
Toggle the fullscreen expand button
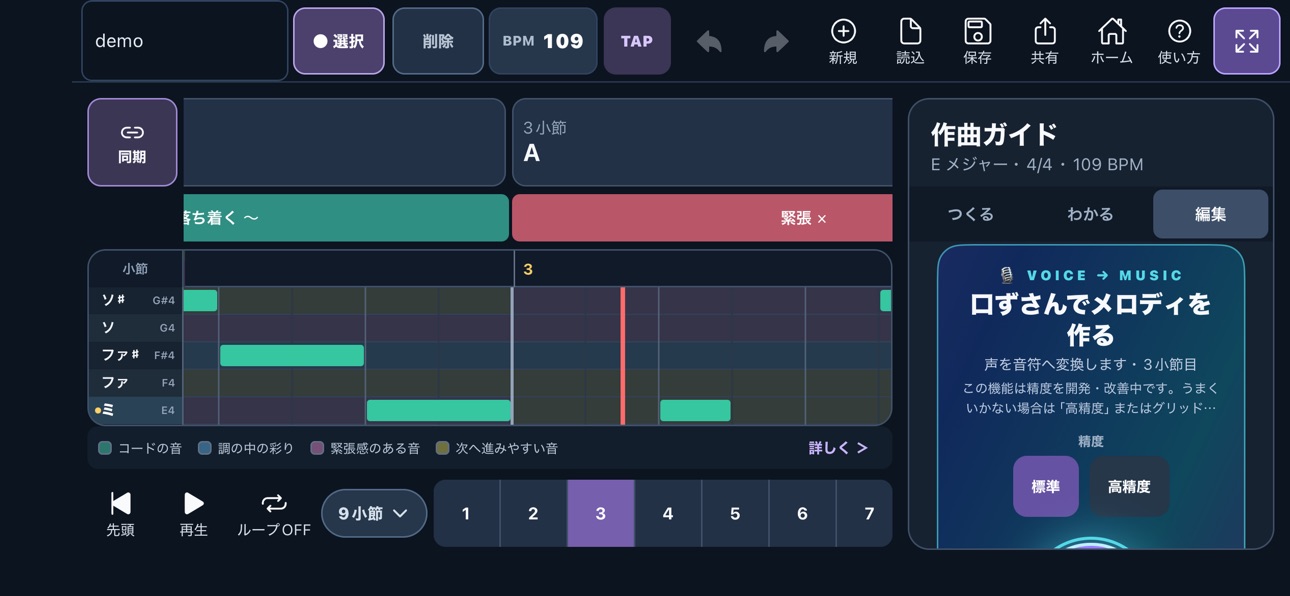(1247, 41)
